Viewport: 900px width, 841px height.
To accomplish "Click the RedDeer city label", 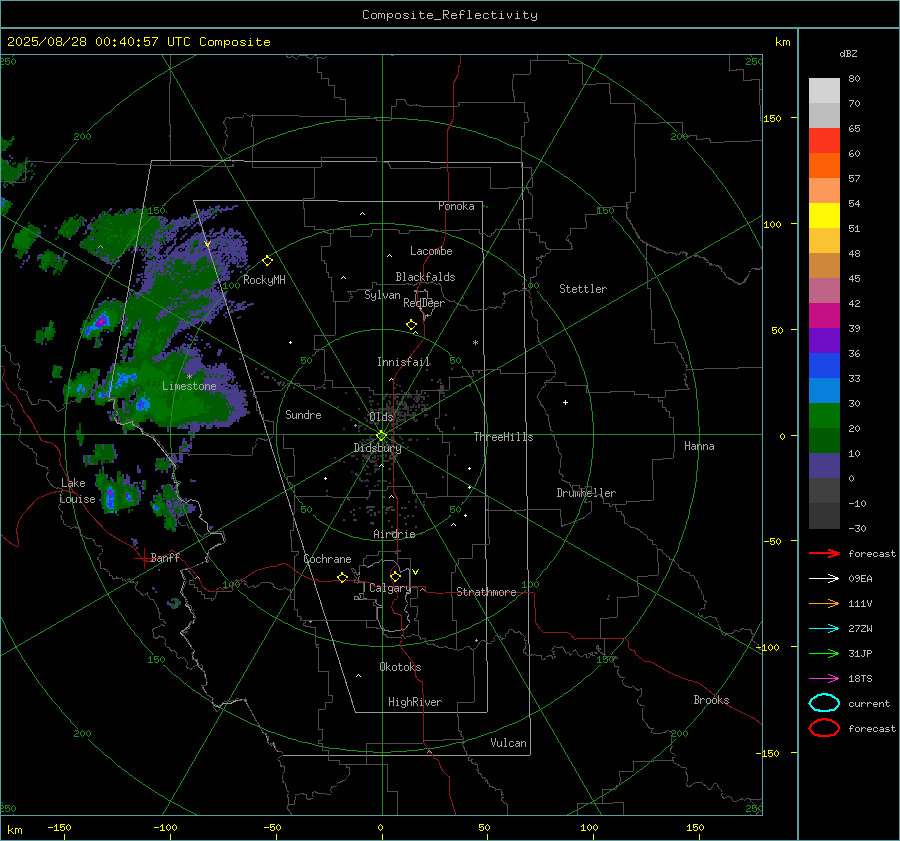I will coord(424,303).
